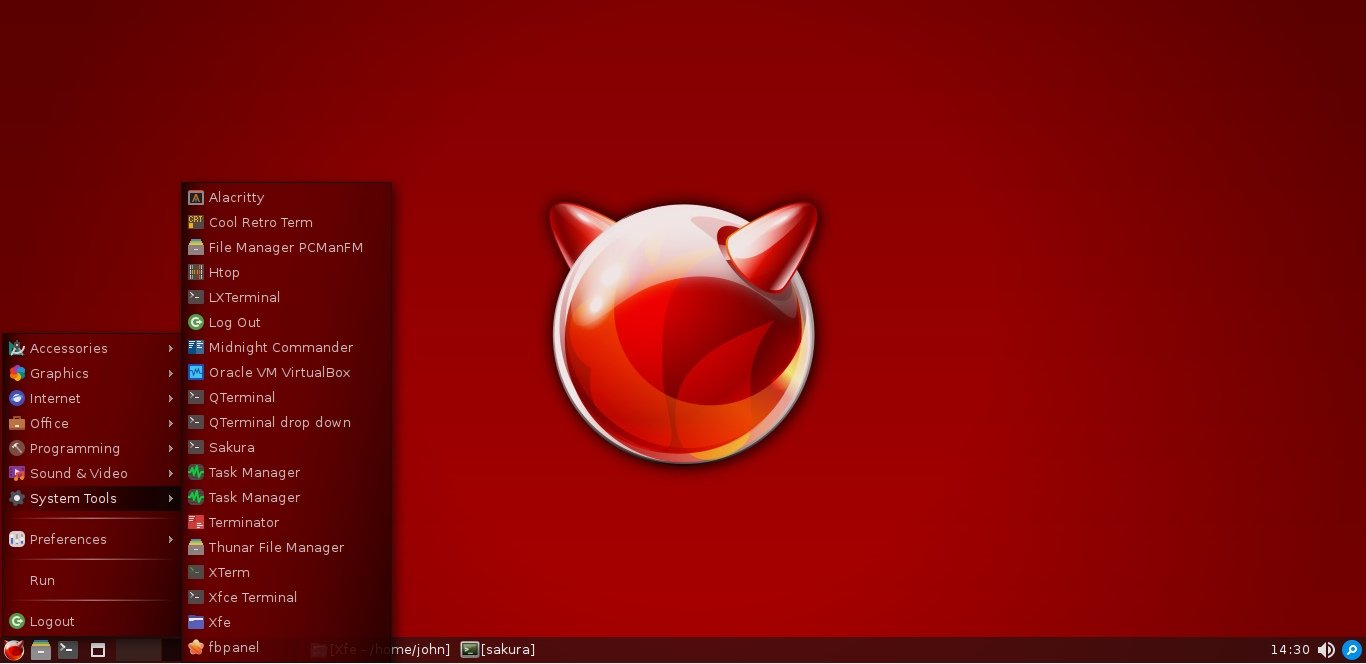Click the show desktop window icon
1366x664 pixels.
click(98, 650)
